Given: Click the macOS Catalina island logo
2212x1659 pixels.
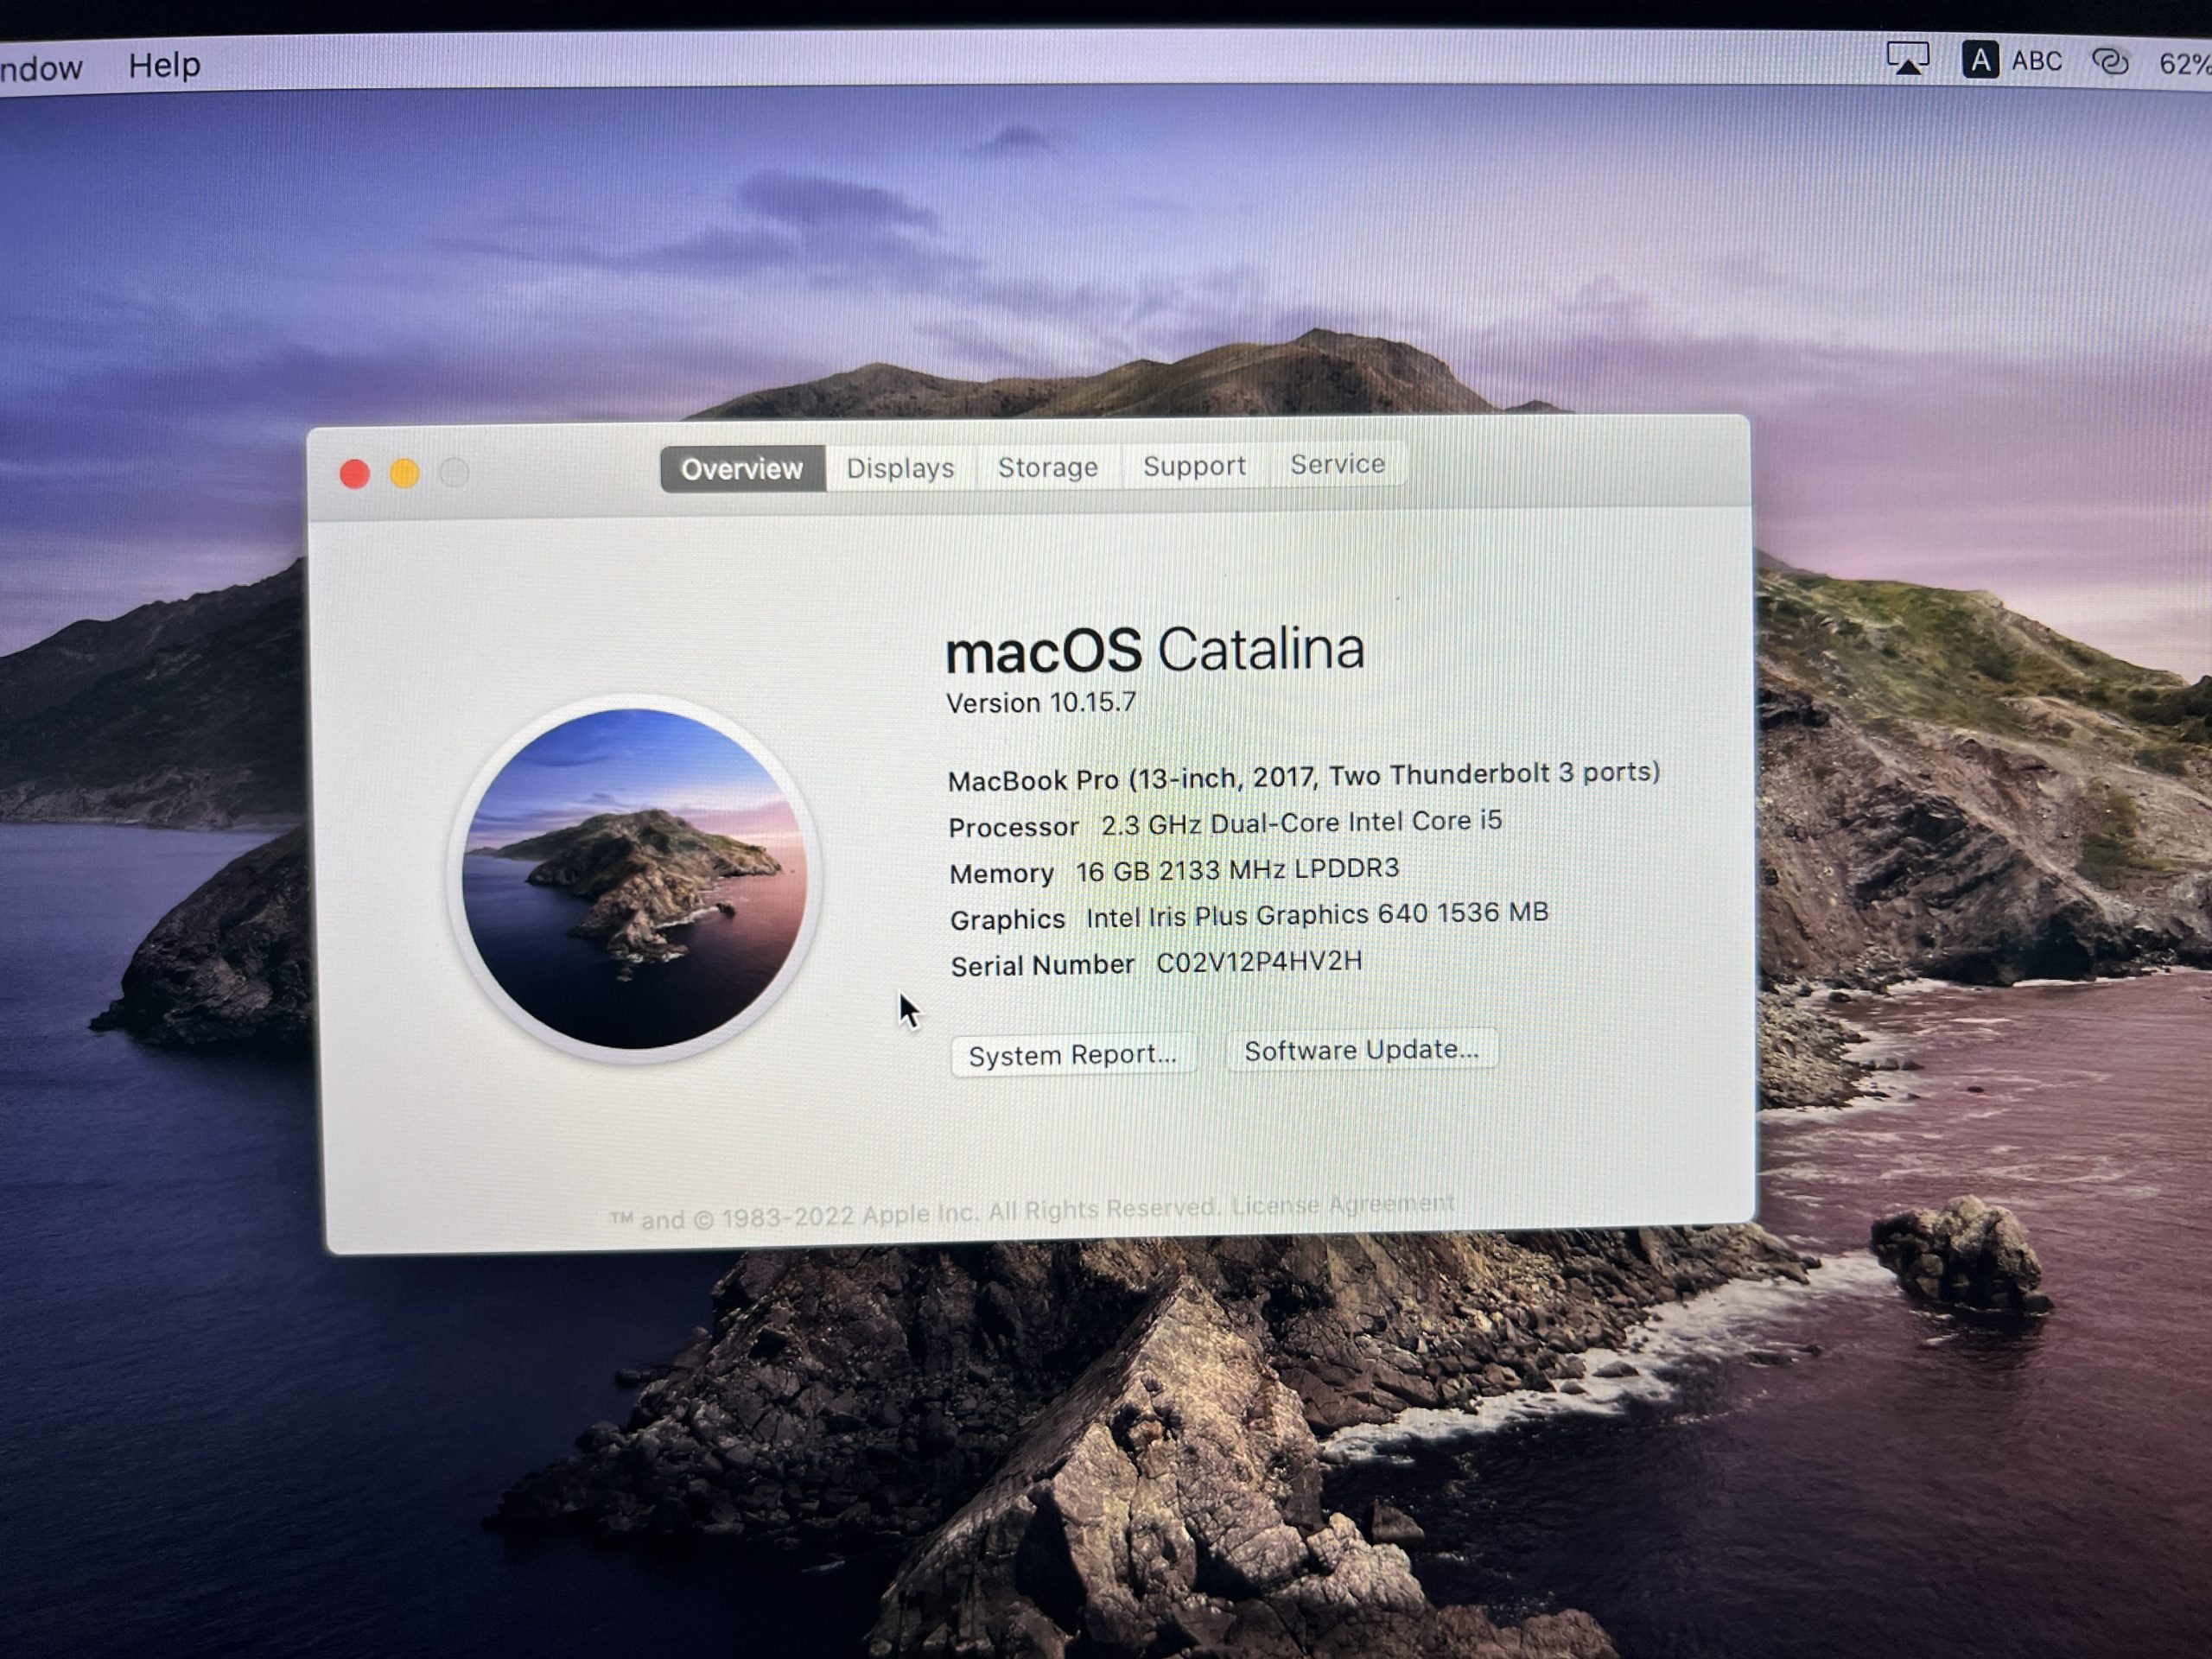Looking at the screenshot, I should pyautogui.click(x=634, y=879).
